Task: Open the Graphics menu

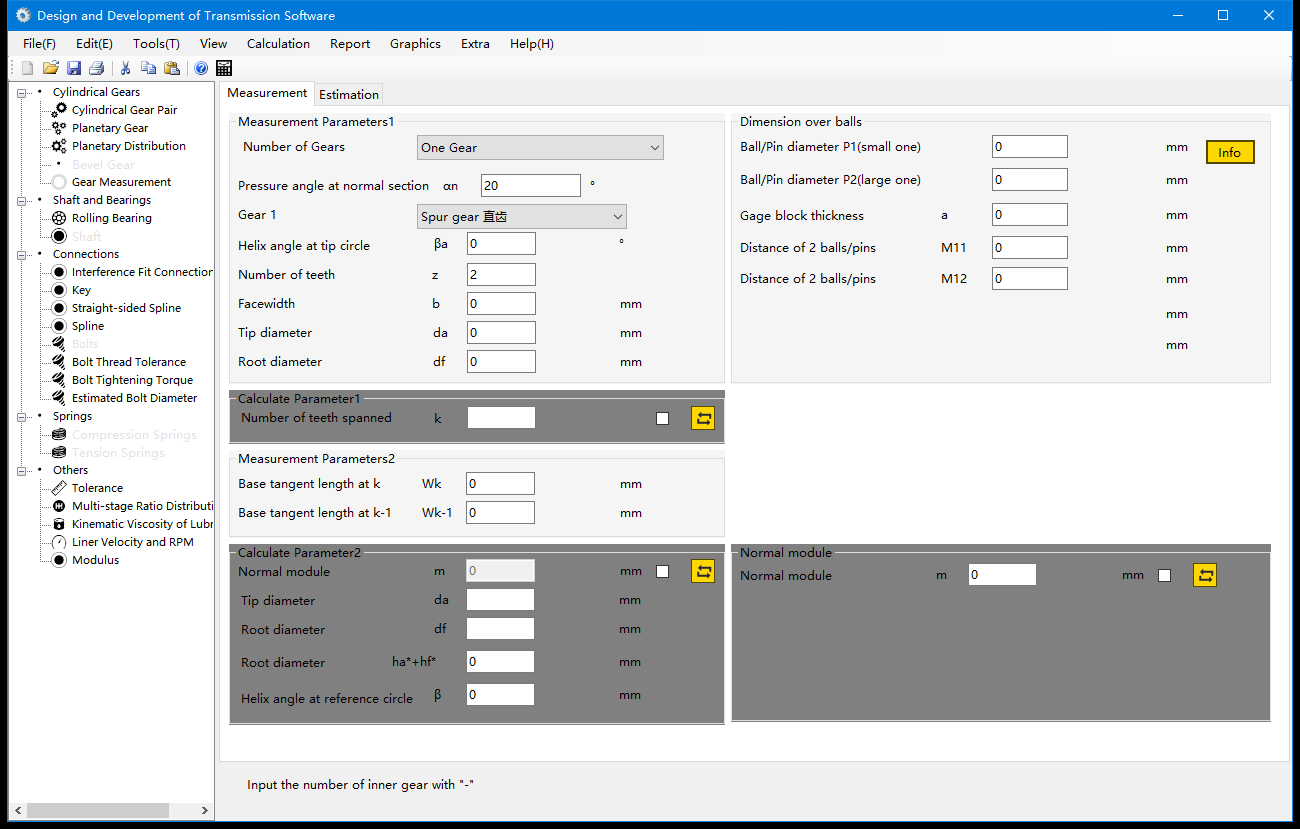Action: pos(415,44)
